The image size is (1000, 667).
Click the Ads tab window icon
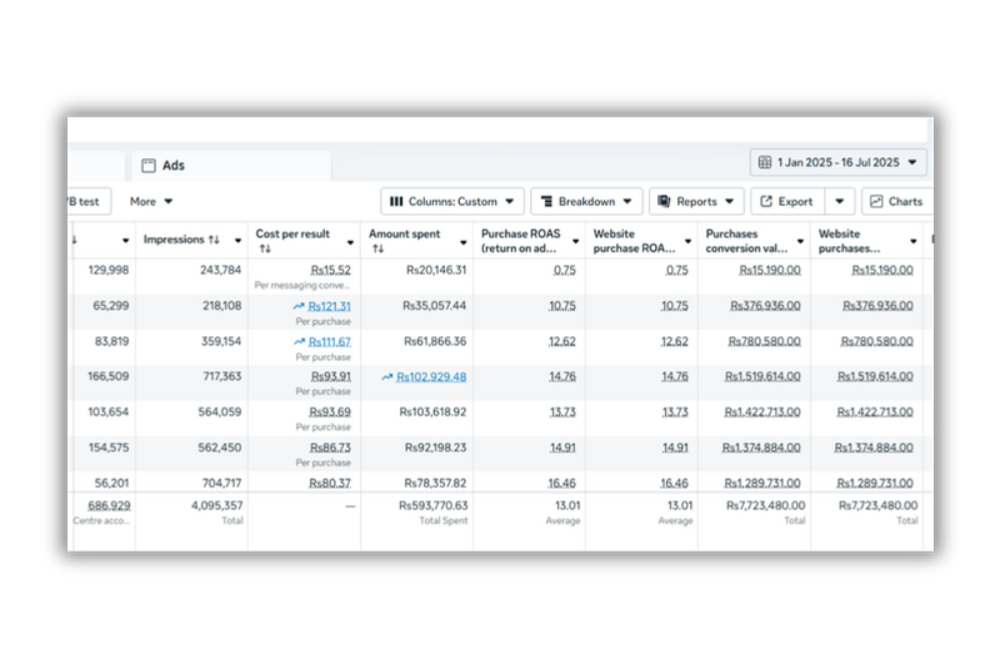[x=148, y=166]
